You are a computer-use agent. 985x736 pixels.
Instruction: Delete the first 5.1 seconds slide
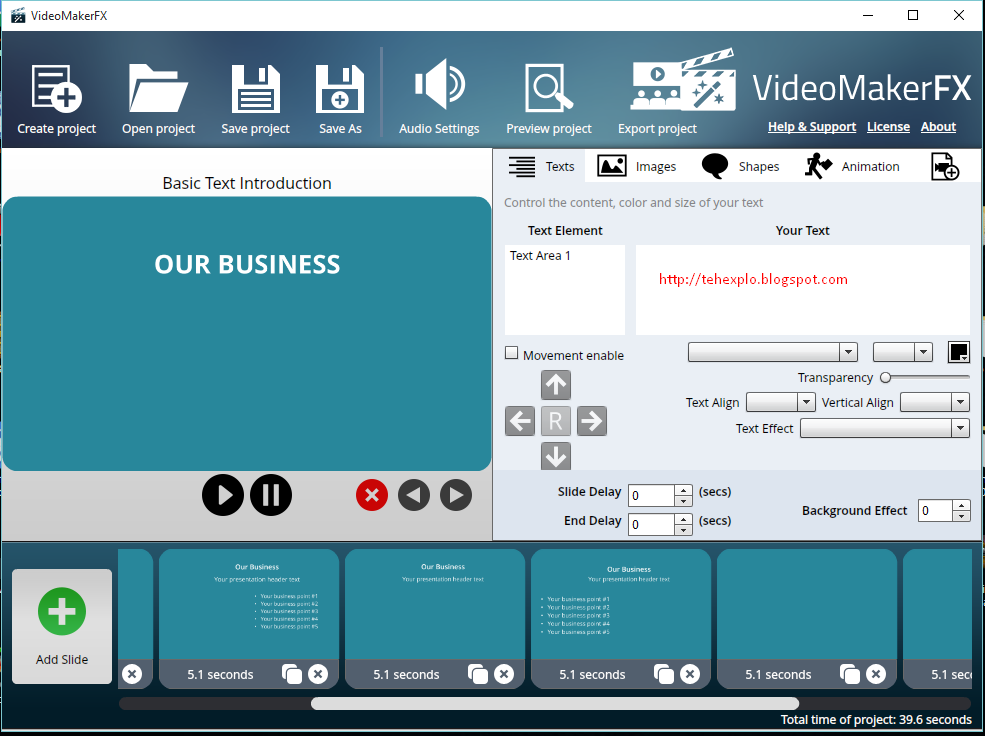[318, 674]
